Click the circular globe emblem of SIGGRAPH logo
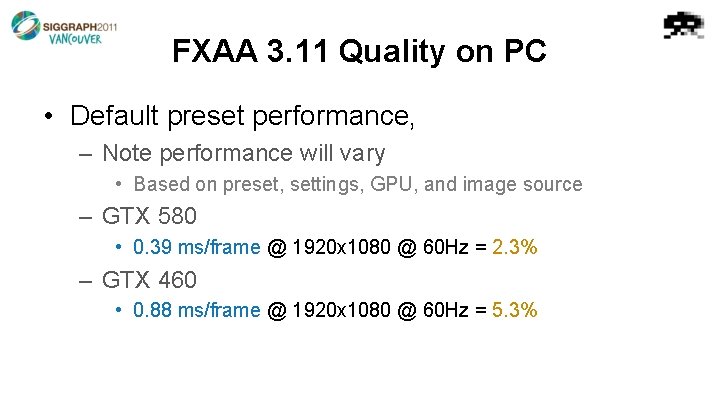 pos(26,26)
